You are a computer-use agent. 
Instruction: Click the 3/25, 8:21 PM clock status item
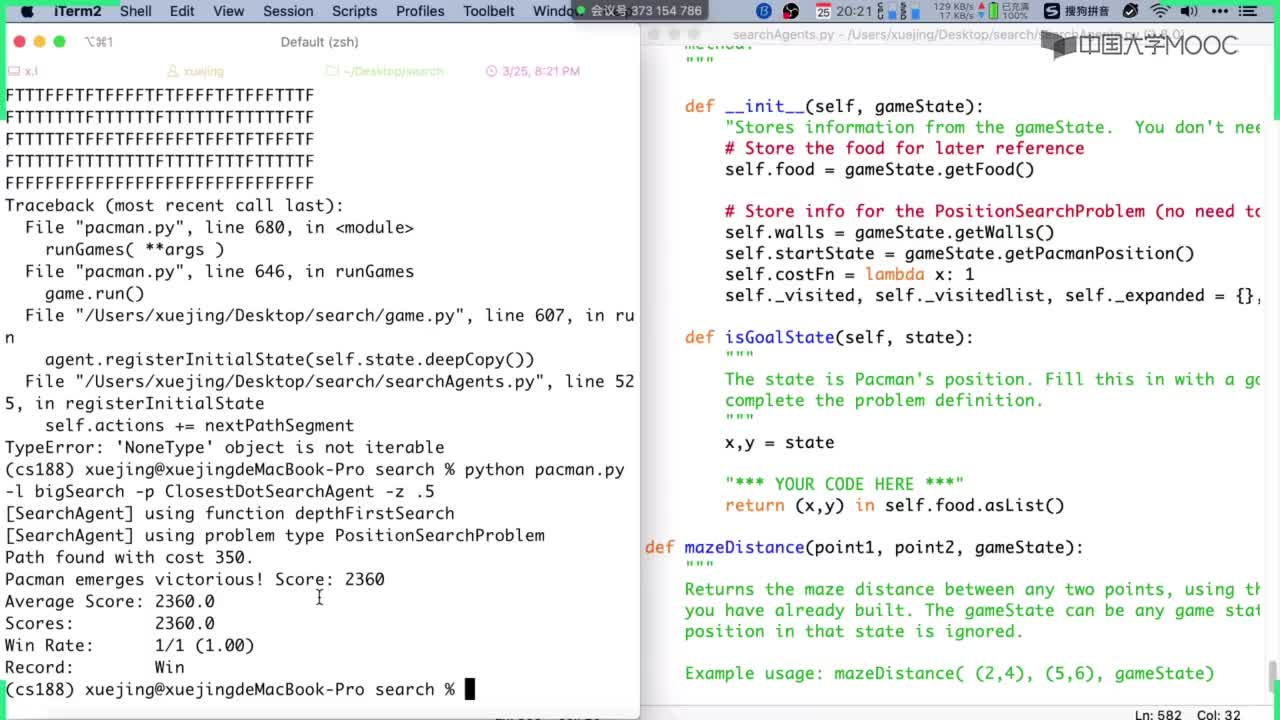533,71
